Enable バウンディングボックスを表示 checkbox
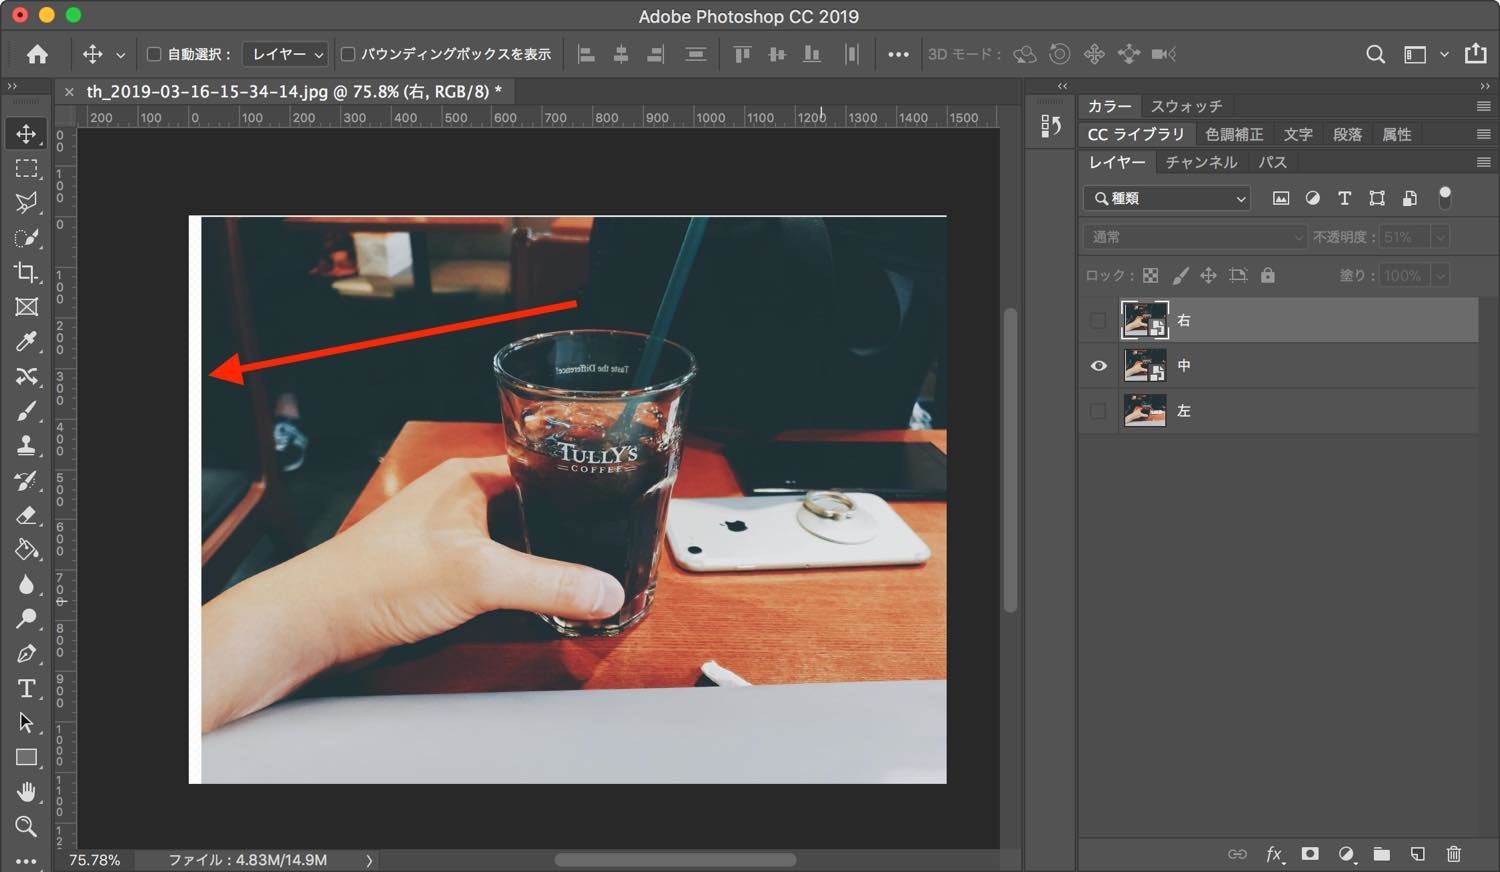1500x872 pixels. tap(348, 54)
